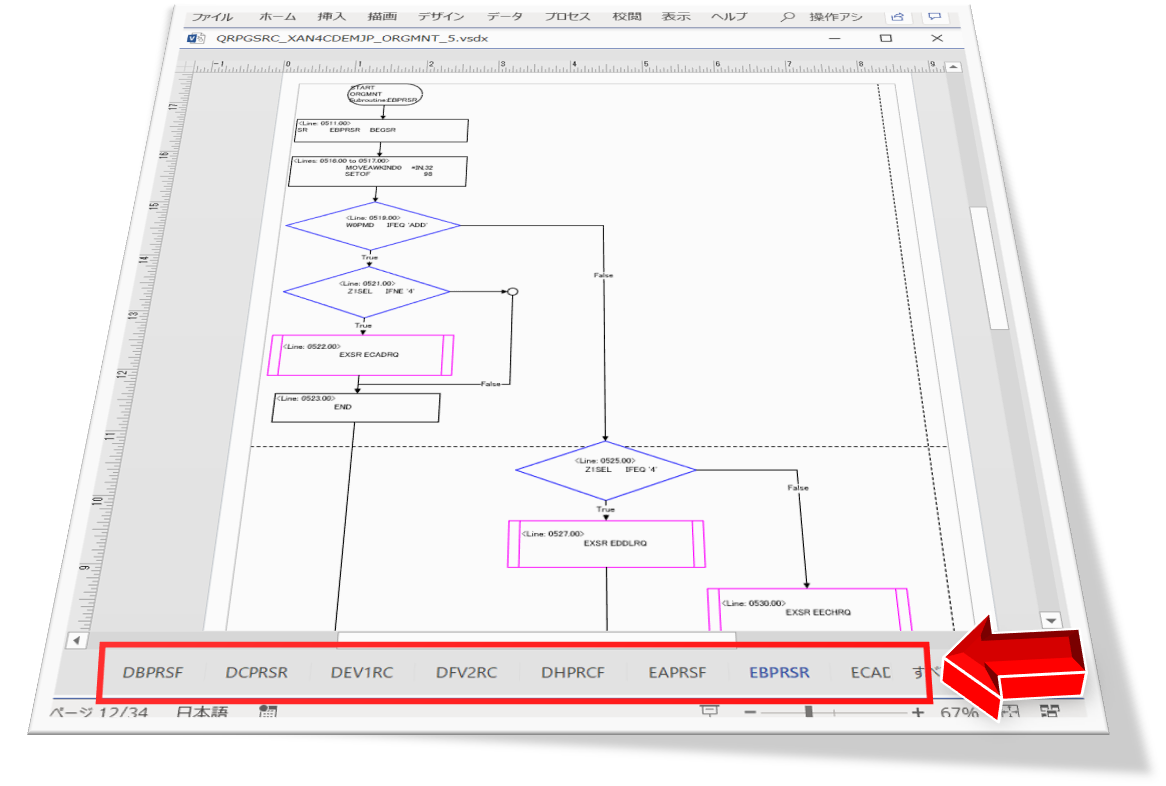Viewport: 1166px width, 786px height.
Task: Click the Share icon in ribbon
Action: click(898, 16)
